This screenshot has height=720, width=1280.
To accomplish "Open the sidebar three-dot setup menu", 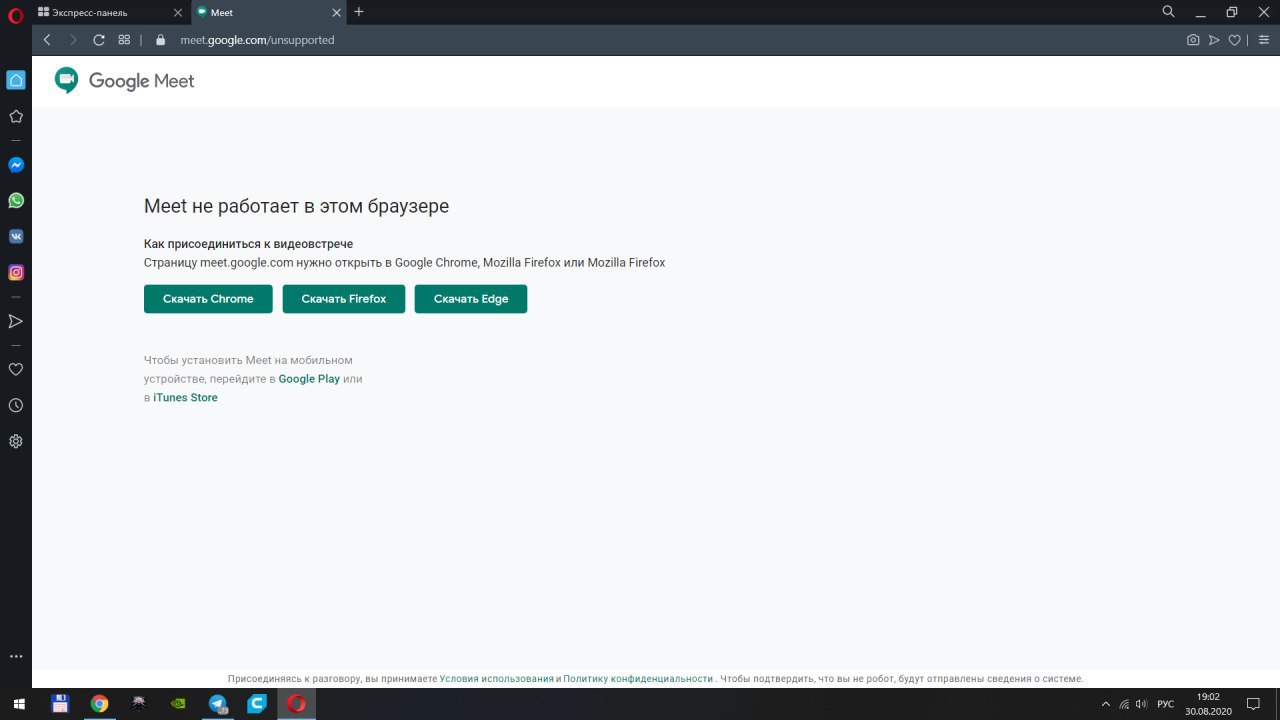I will coord(16,657).
